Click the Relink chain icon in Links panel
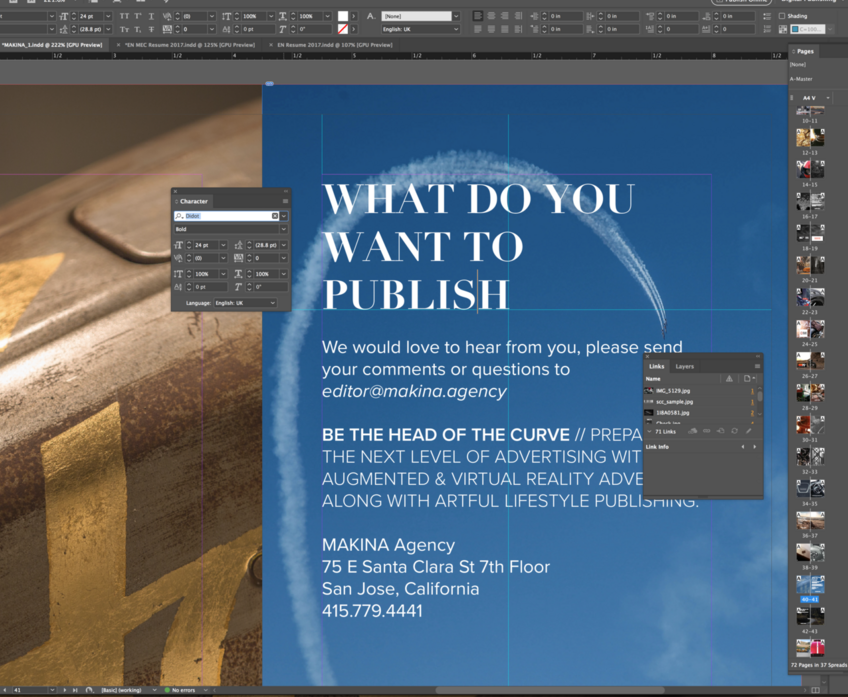The image size is (848, 697). (706, 431)
